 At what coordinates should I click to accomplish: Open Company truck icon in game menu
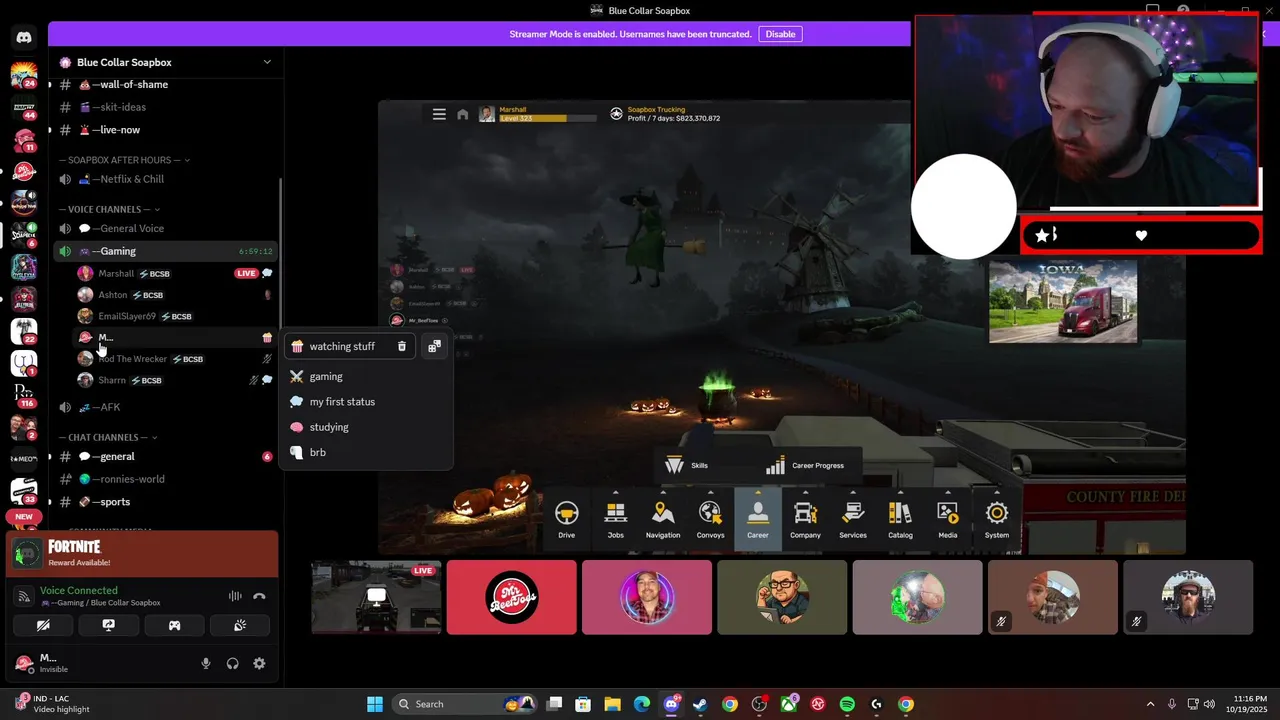805,519
